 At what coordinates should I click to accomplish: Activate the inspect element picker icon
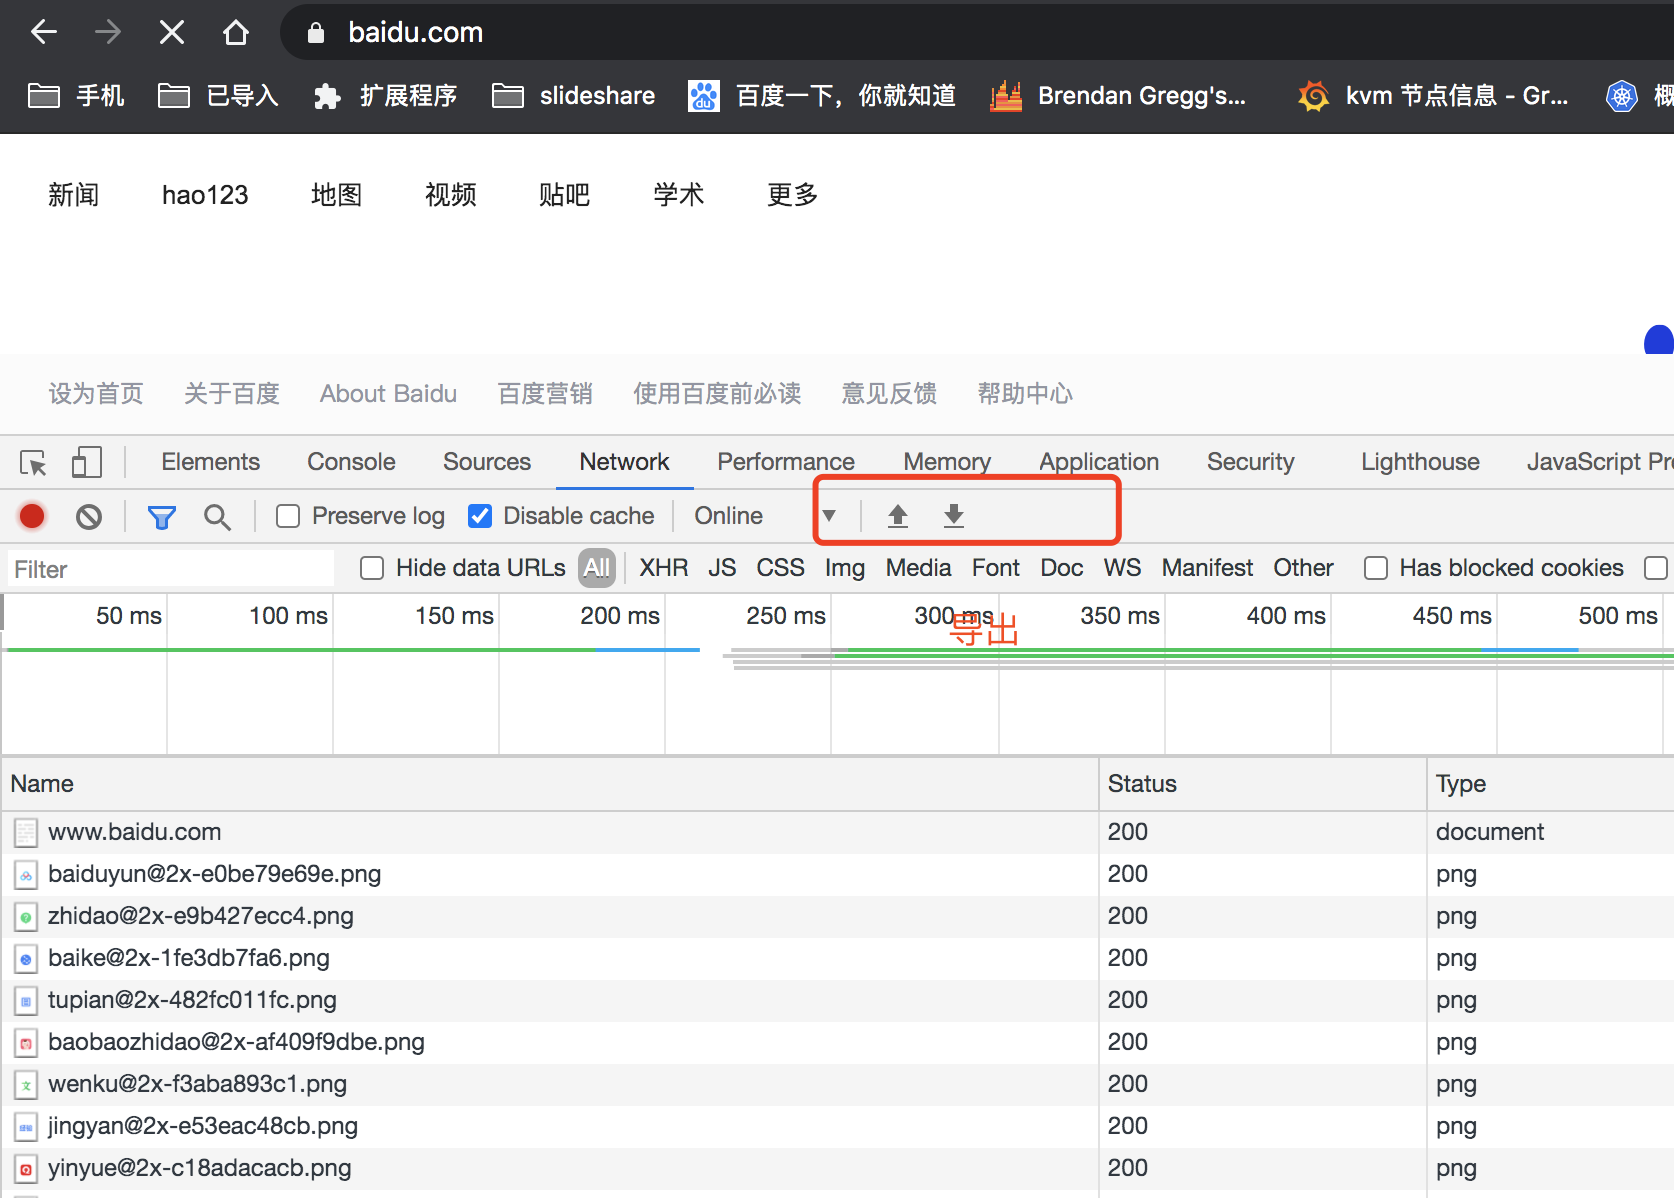pyautogui.click(x=34, y=462)
